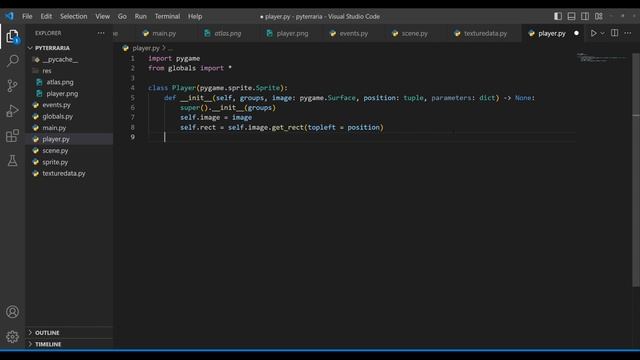This screenshot has width=640, height=360.
Task: Click 'super().__init__(groups)' code line
Action: (x=228, y=108)
